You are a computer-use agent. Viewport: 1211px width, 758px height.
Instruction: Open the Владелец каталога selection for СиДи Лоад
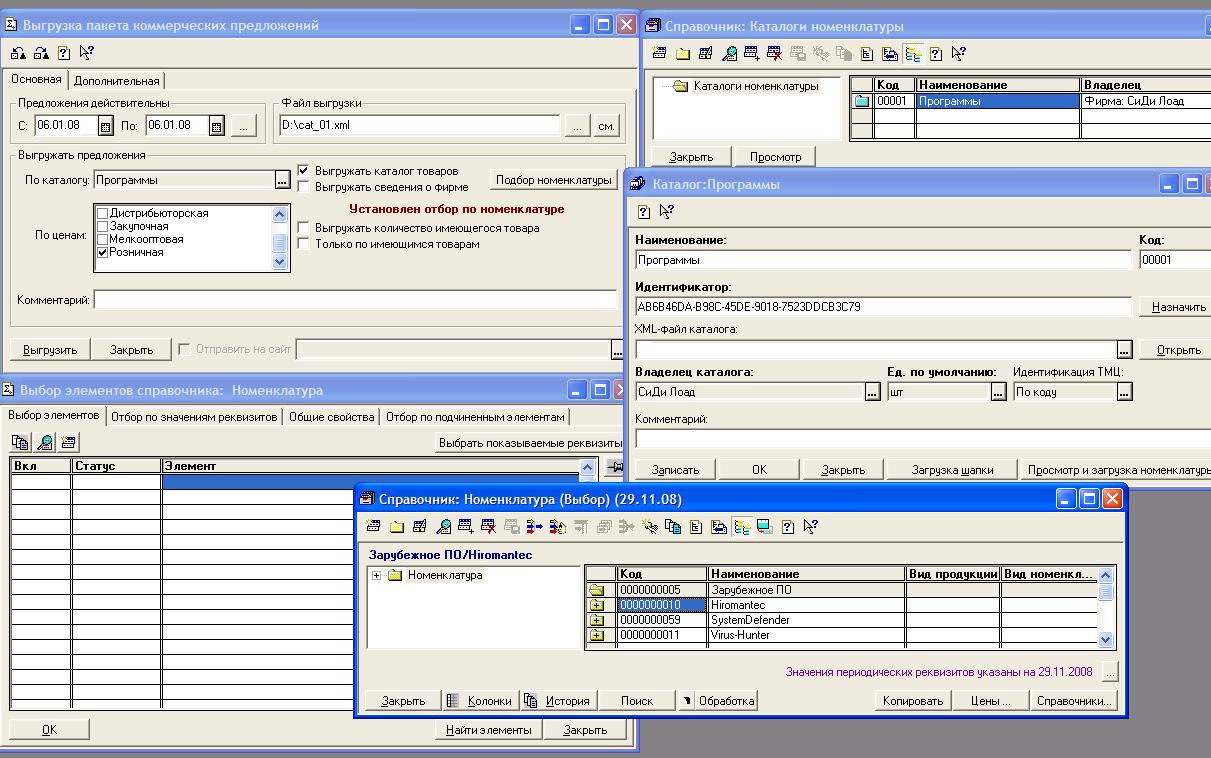pyautogui.click(x=872, y=392)
